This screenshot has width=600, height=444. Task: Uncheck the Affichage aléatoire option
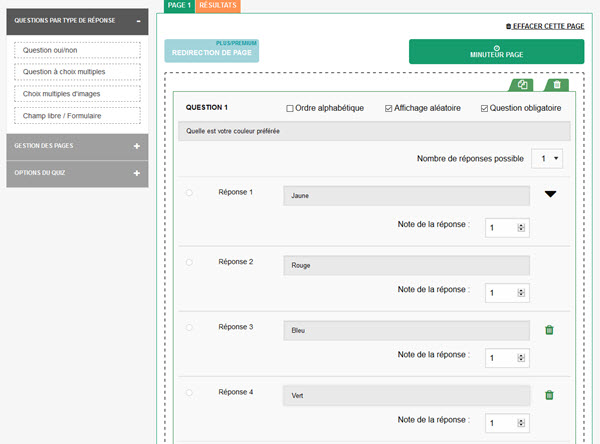pos(388,109)
